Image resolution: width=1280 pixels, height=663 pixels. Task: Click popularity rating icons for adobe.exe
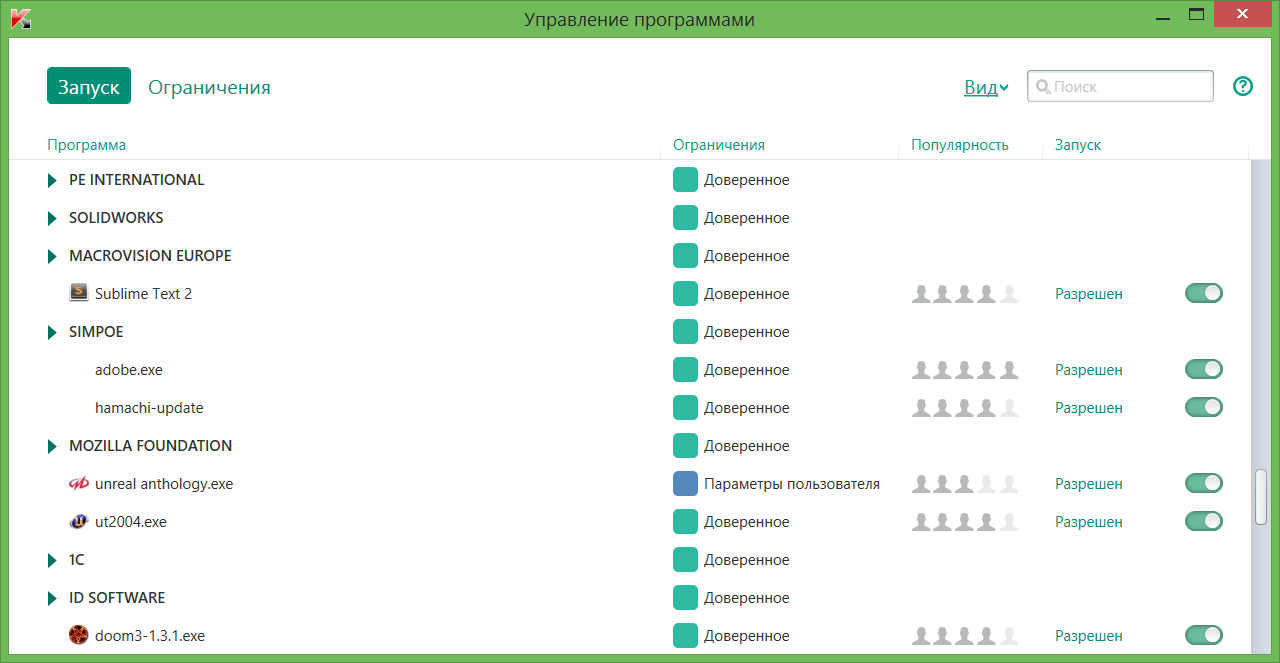965,369
